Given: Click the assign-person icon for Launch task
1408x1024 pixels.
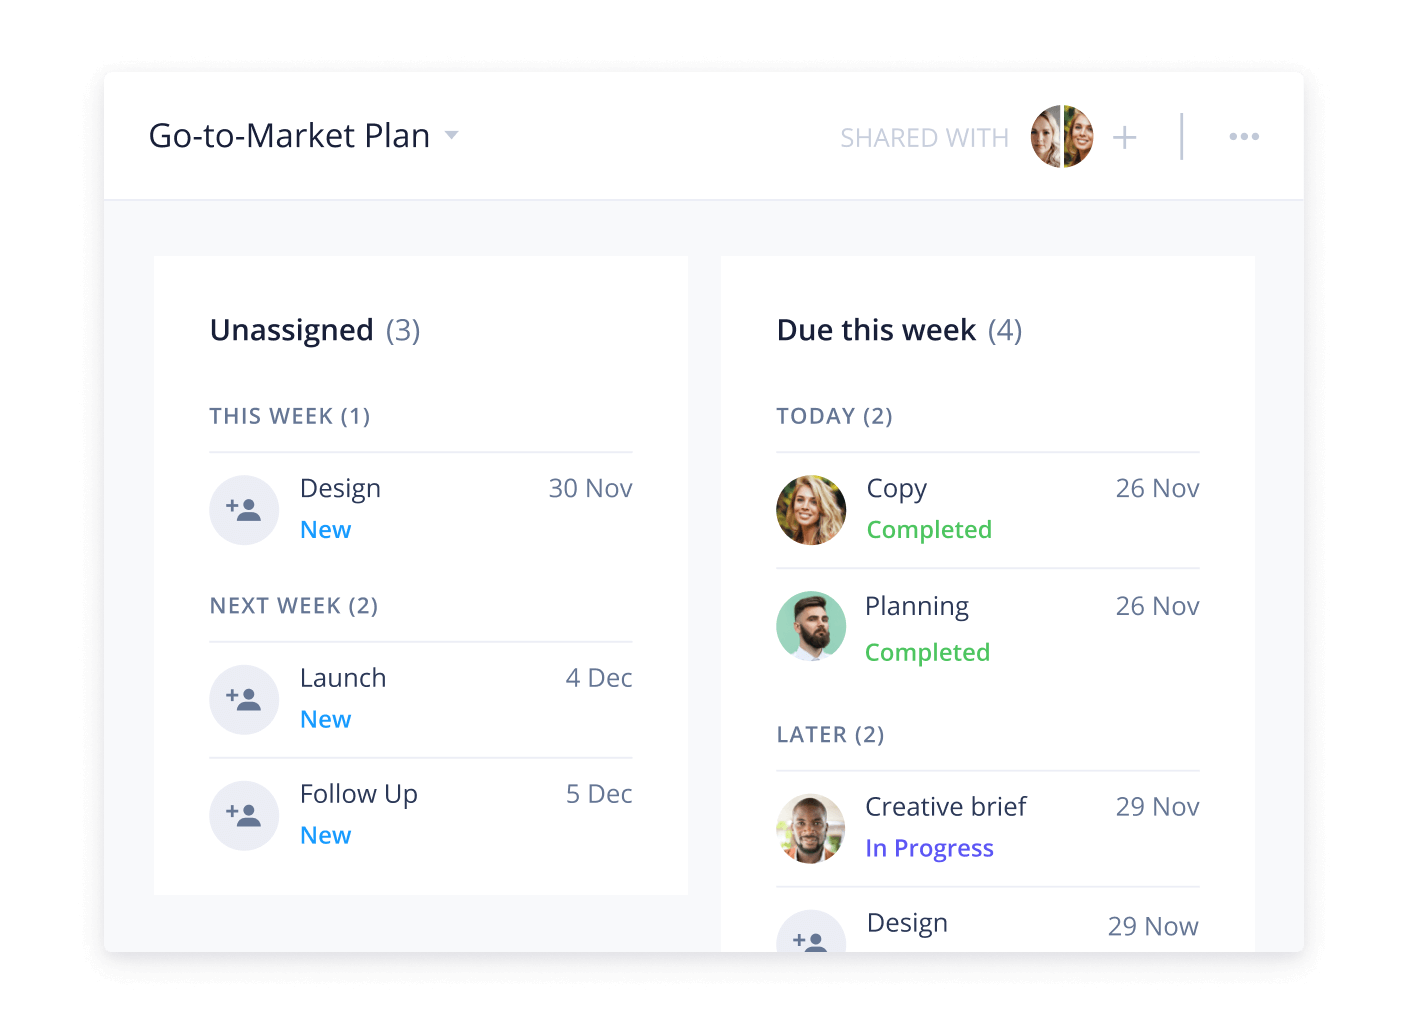Looking at the screenshot, I should point(244,700).
